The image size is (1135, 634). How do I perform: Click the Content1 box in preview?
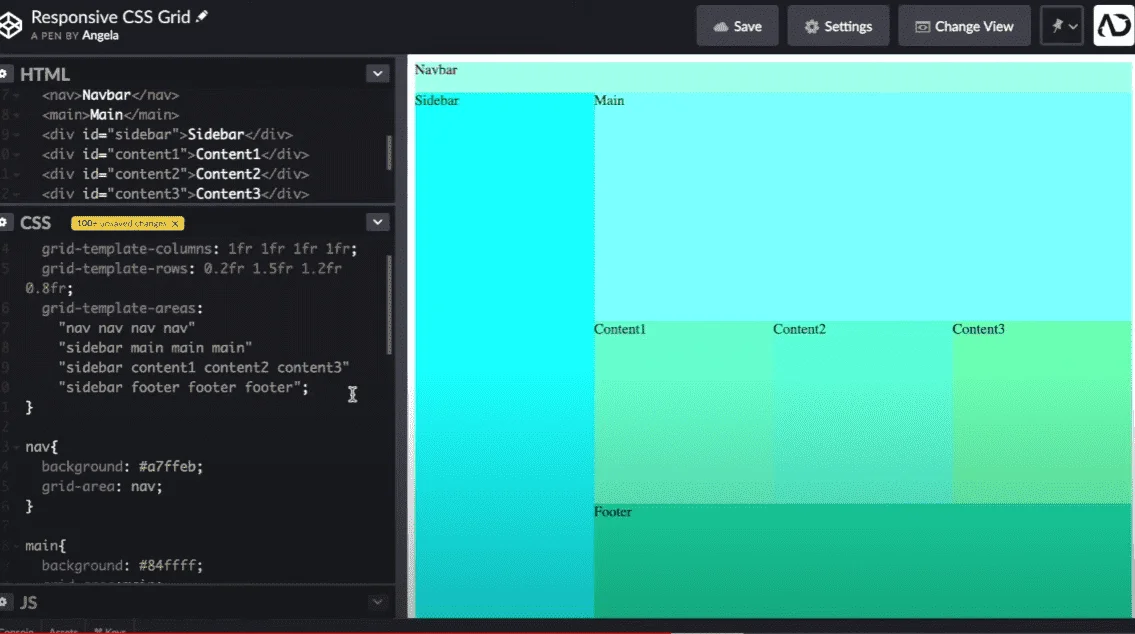683,412
